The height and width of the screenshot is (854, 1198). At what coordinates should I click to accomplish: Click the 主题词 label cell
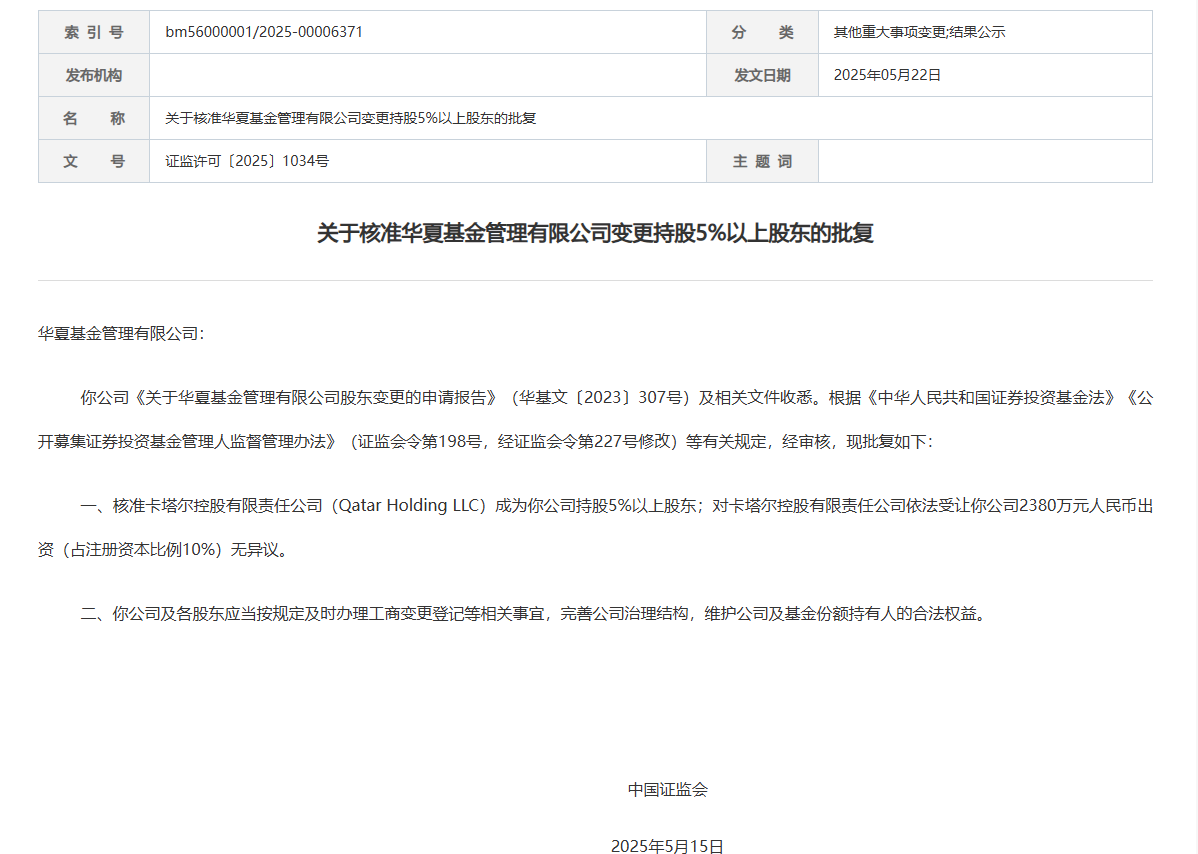[x=763, y=161]
